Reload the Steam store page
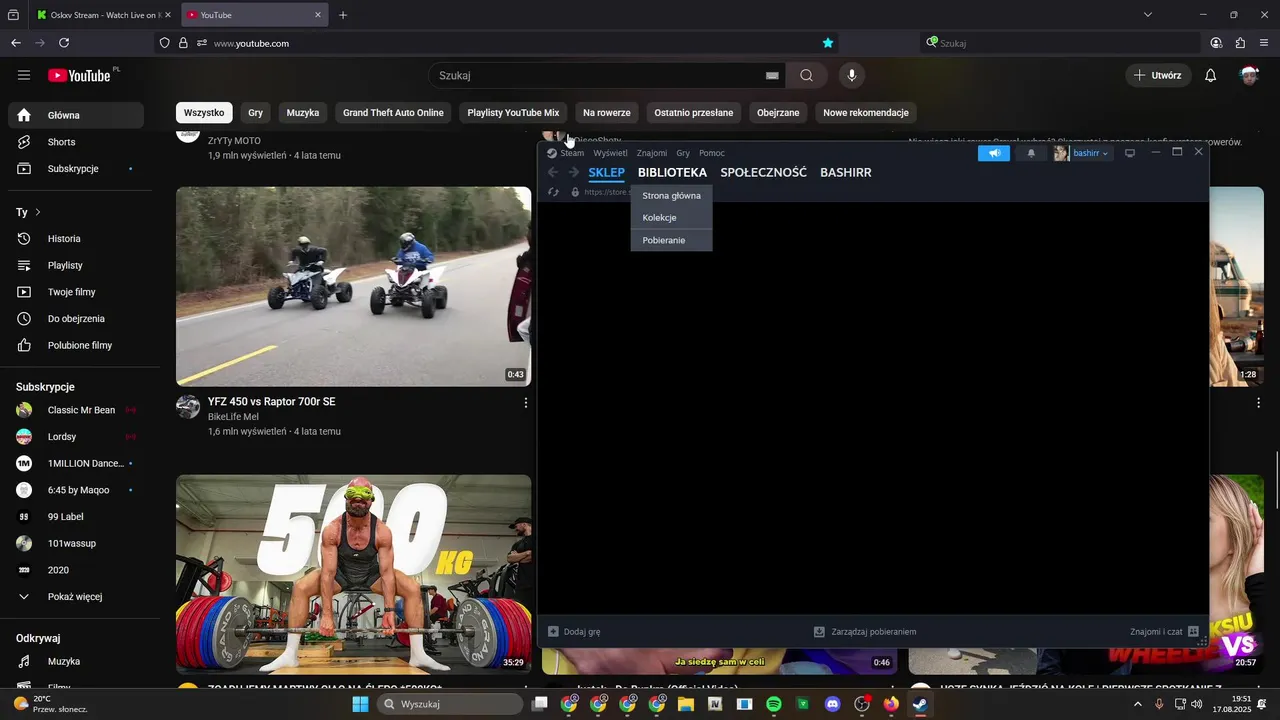The image size is (1280, 720). click(x=553, y=192)
